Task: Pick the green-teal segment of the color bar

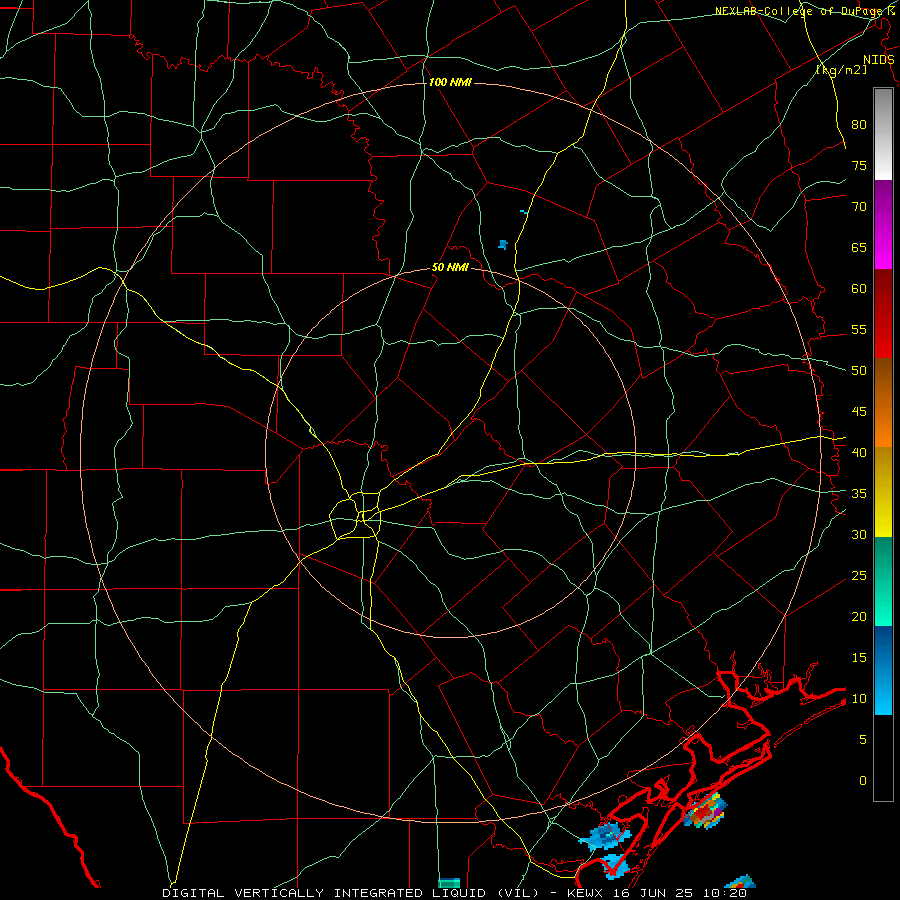Action: coord(883,581)
